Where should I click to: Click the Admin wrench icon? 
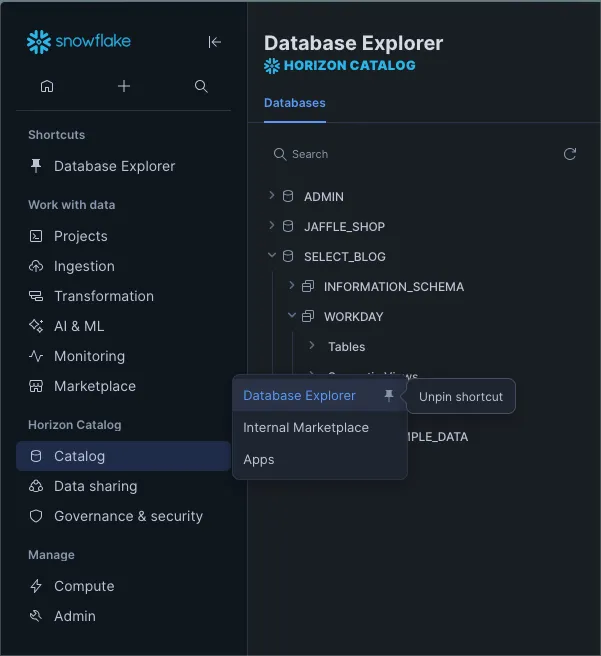(36, 616)
